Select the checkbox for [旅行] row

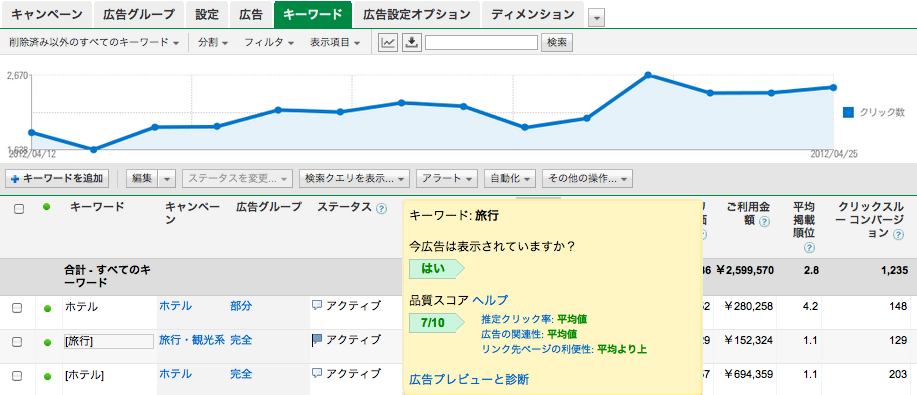click(x=18, y=342)
